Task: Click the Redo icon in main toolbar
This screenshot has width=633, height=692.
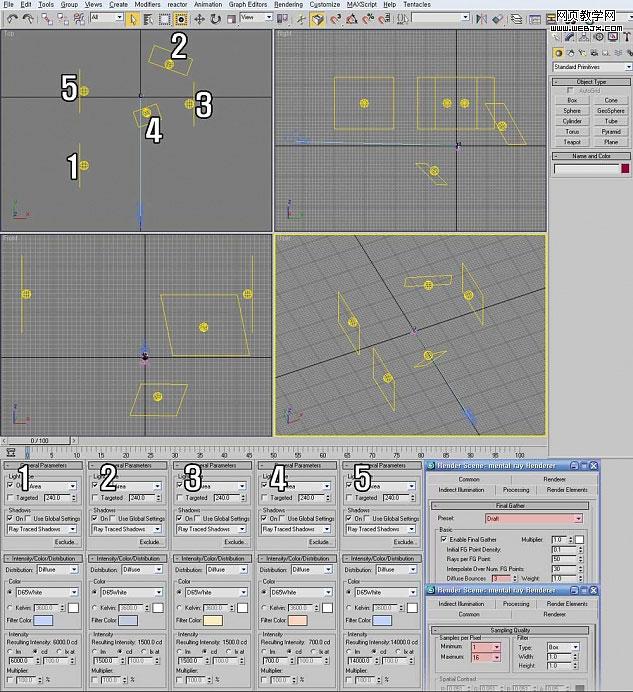Action: pyautogui.click(x=28, y=19)
